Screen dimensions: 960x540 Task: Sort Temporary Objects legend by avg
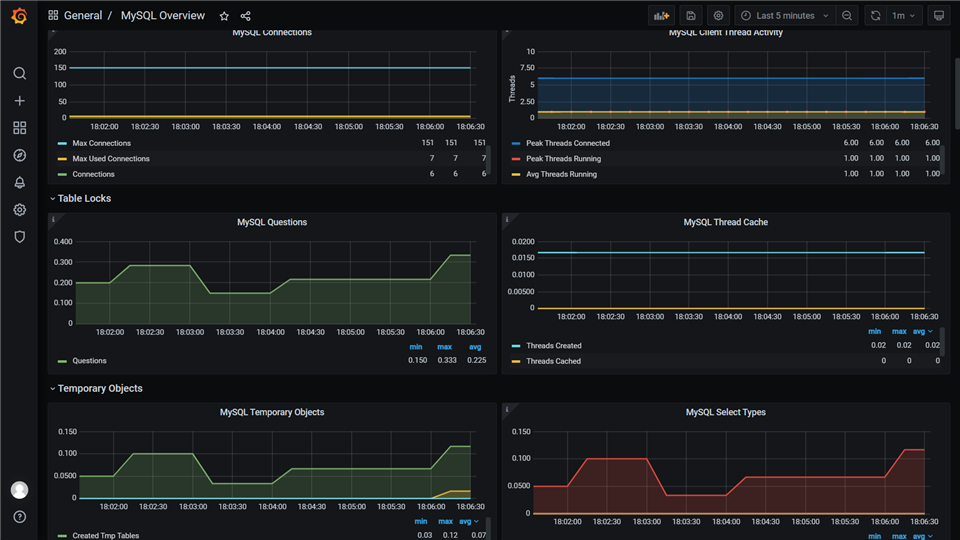pos(468,522)
